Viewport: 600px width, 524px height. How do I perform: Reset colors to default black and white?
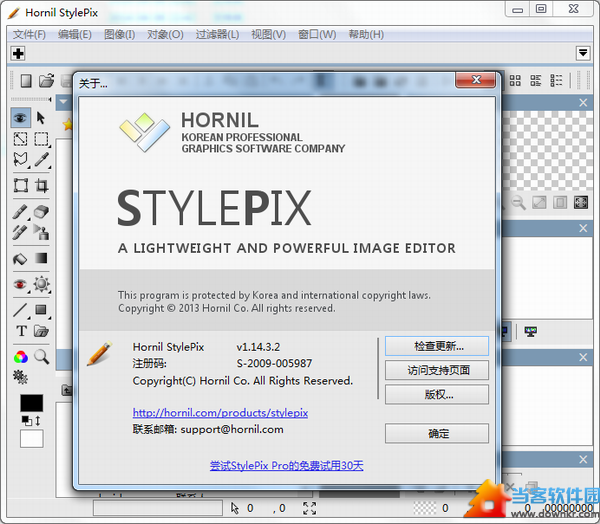tap(26, 421)
